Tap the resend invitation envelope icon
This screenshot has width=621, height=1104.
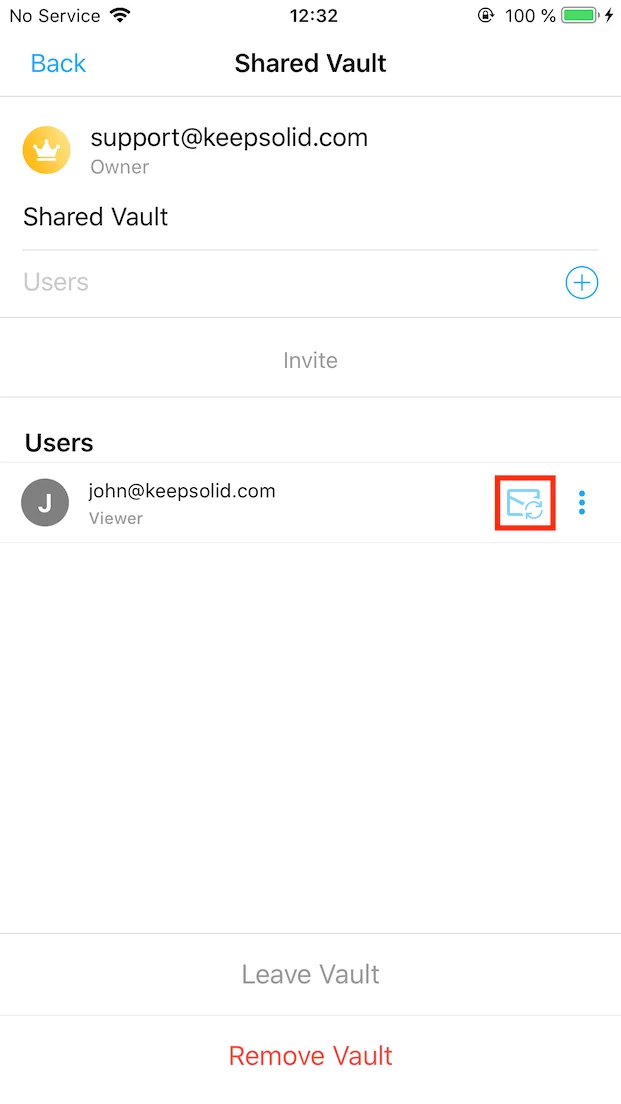525,503
